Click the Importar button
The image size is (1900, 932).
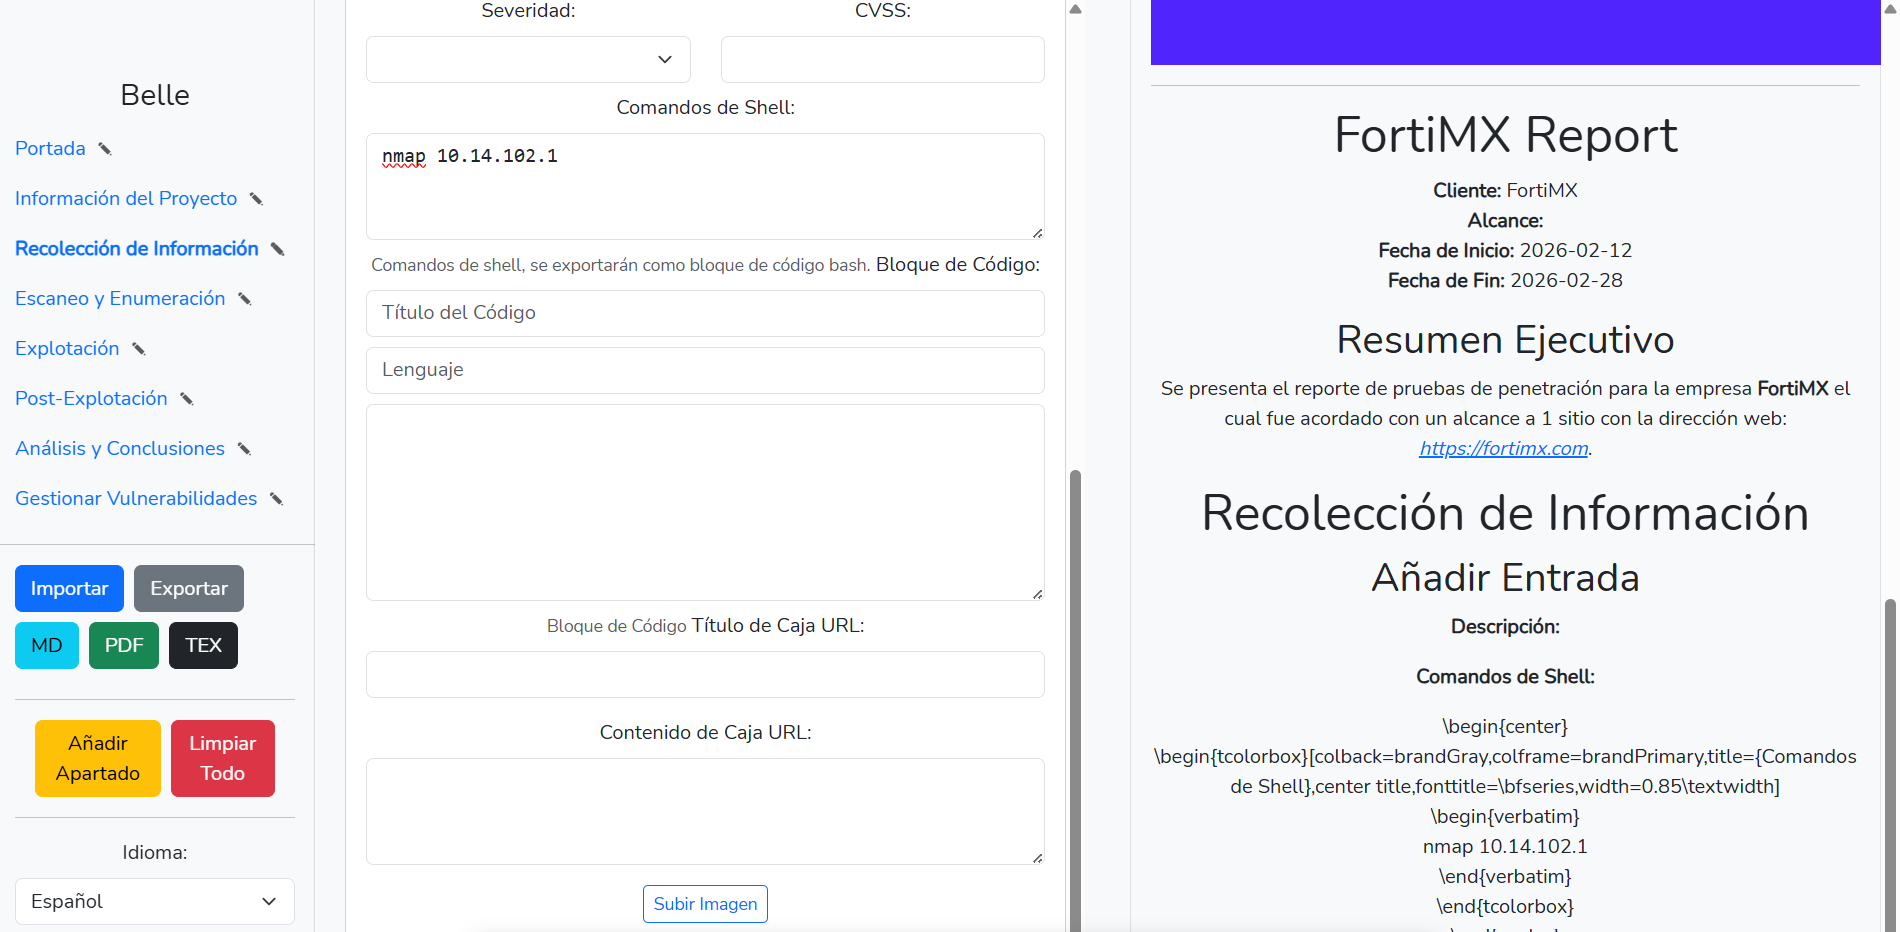69,588
